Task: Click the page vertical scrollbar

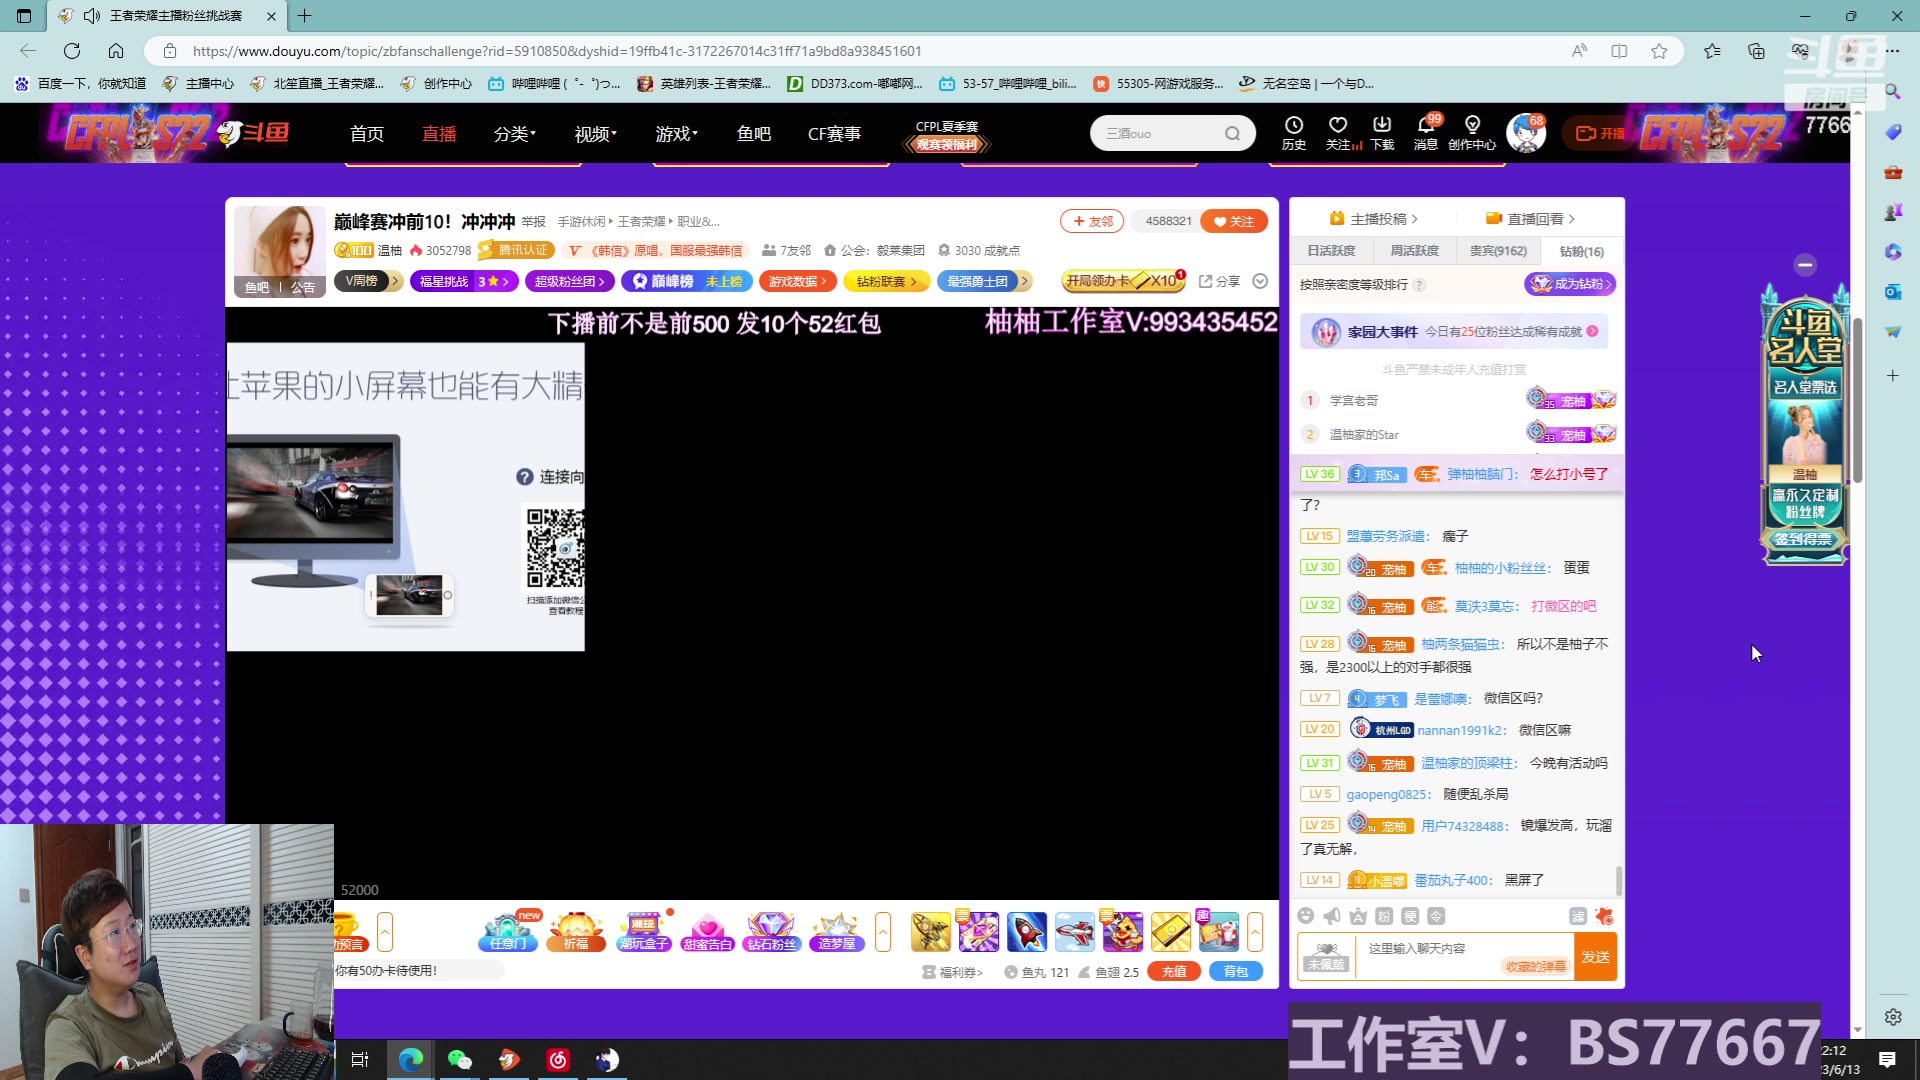Action: tap(1857, 400)
